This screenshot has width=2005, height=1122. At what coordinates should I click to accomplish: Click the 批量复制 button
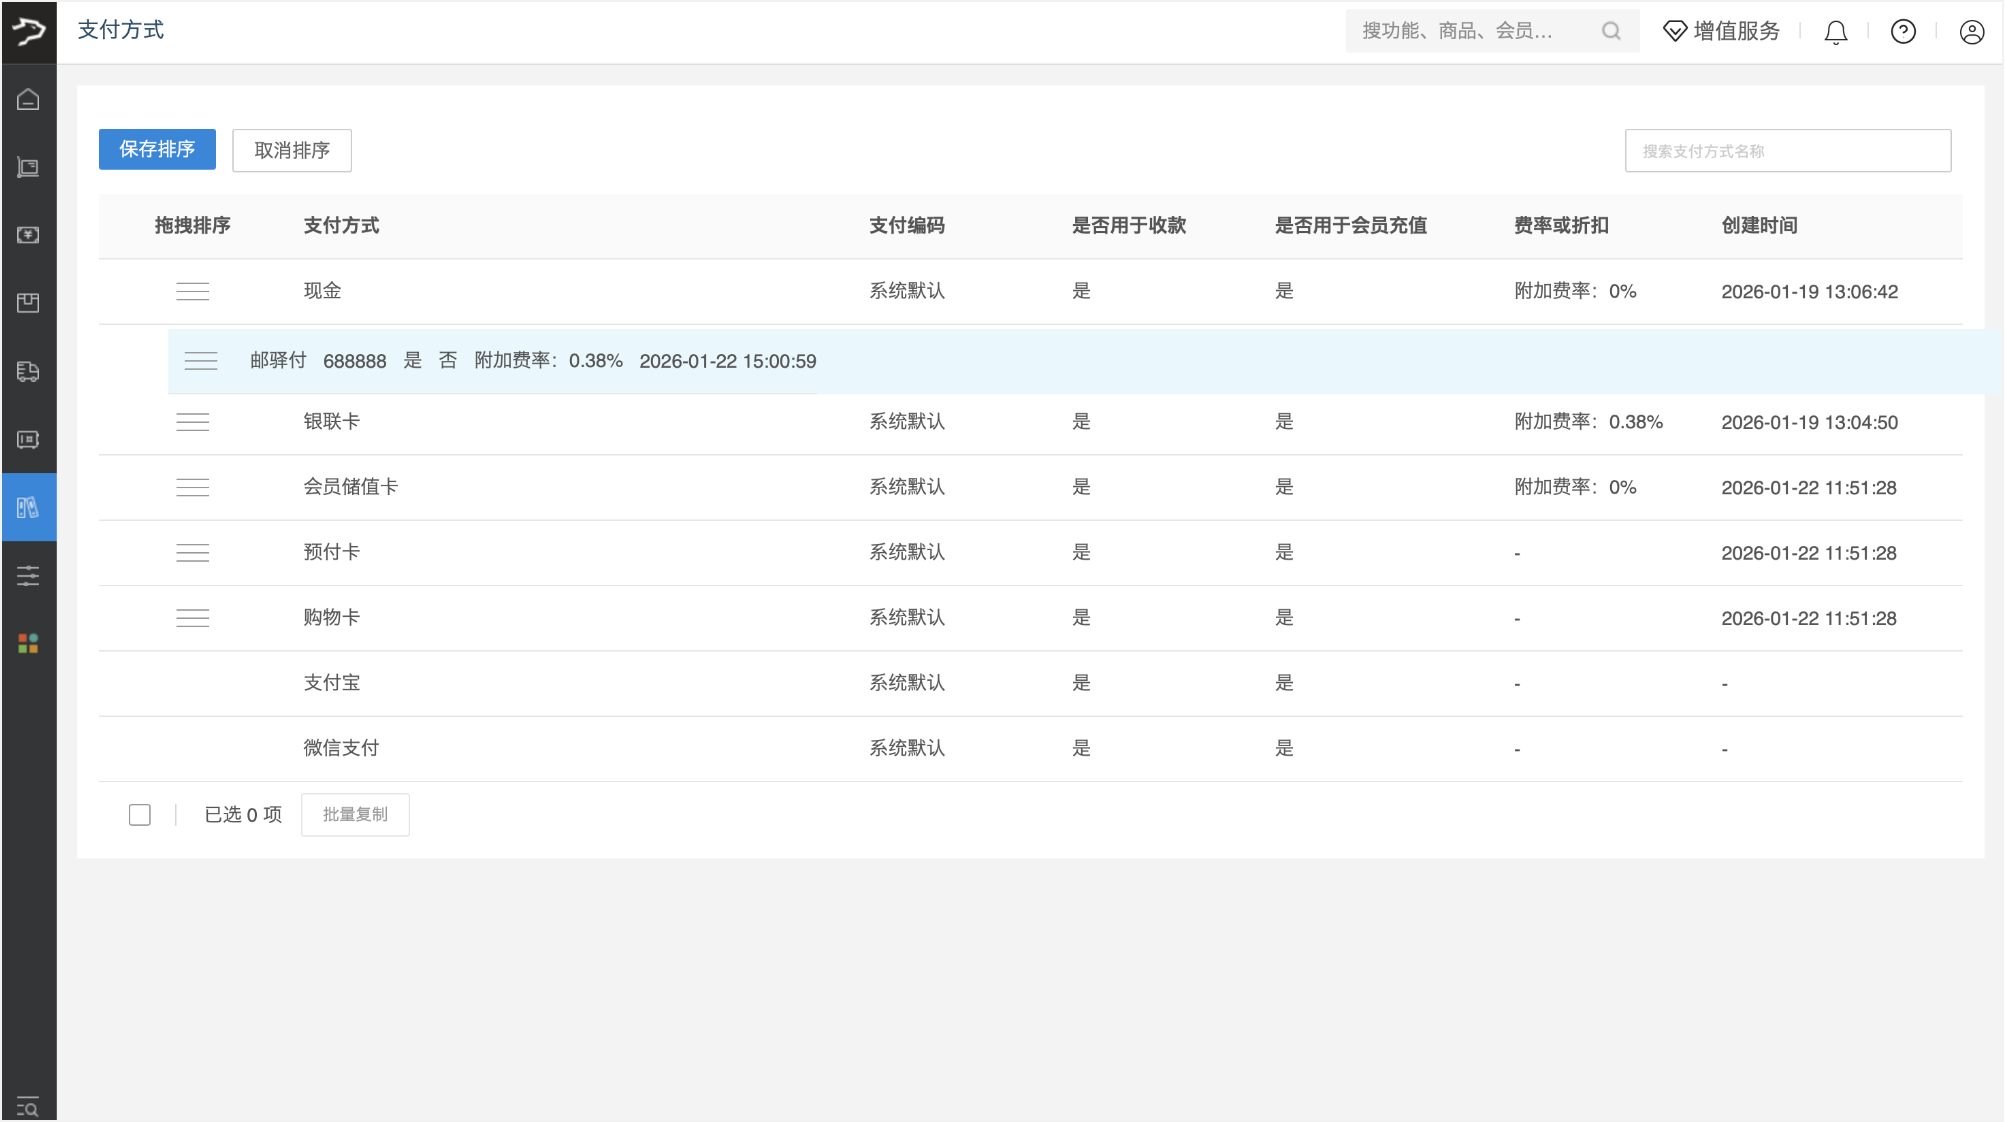[355, 814]
